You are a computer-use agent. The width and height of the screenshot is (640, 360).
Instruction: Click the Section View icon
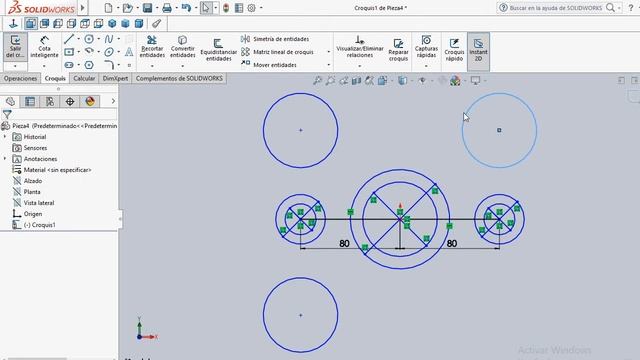tap(356, 81)
